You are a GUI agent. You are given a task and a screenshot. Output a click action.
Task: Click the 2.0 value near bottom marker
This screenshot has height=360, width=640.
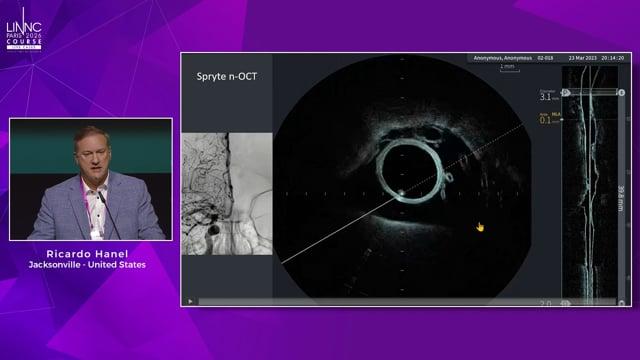pyautogui.click(x=545, y=304)
